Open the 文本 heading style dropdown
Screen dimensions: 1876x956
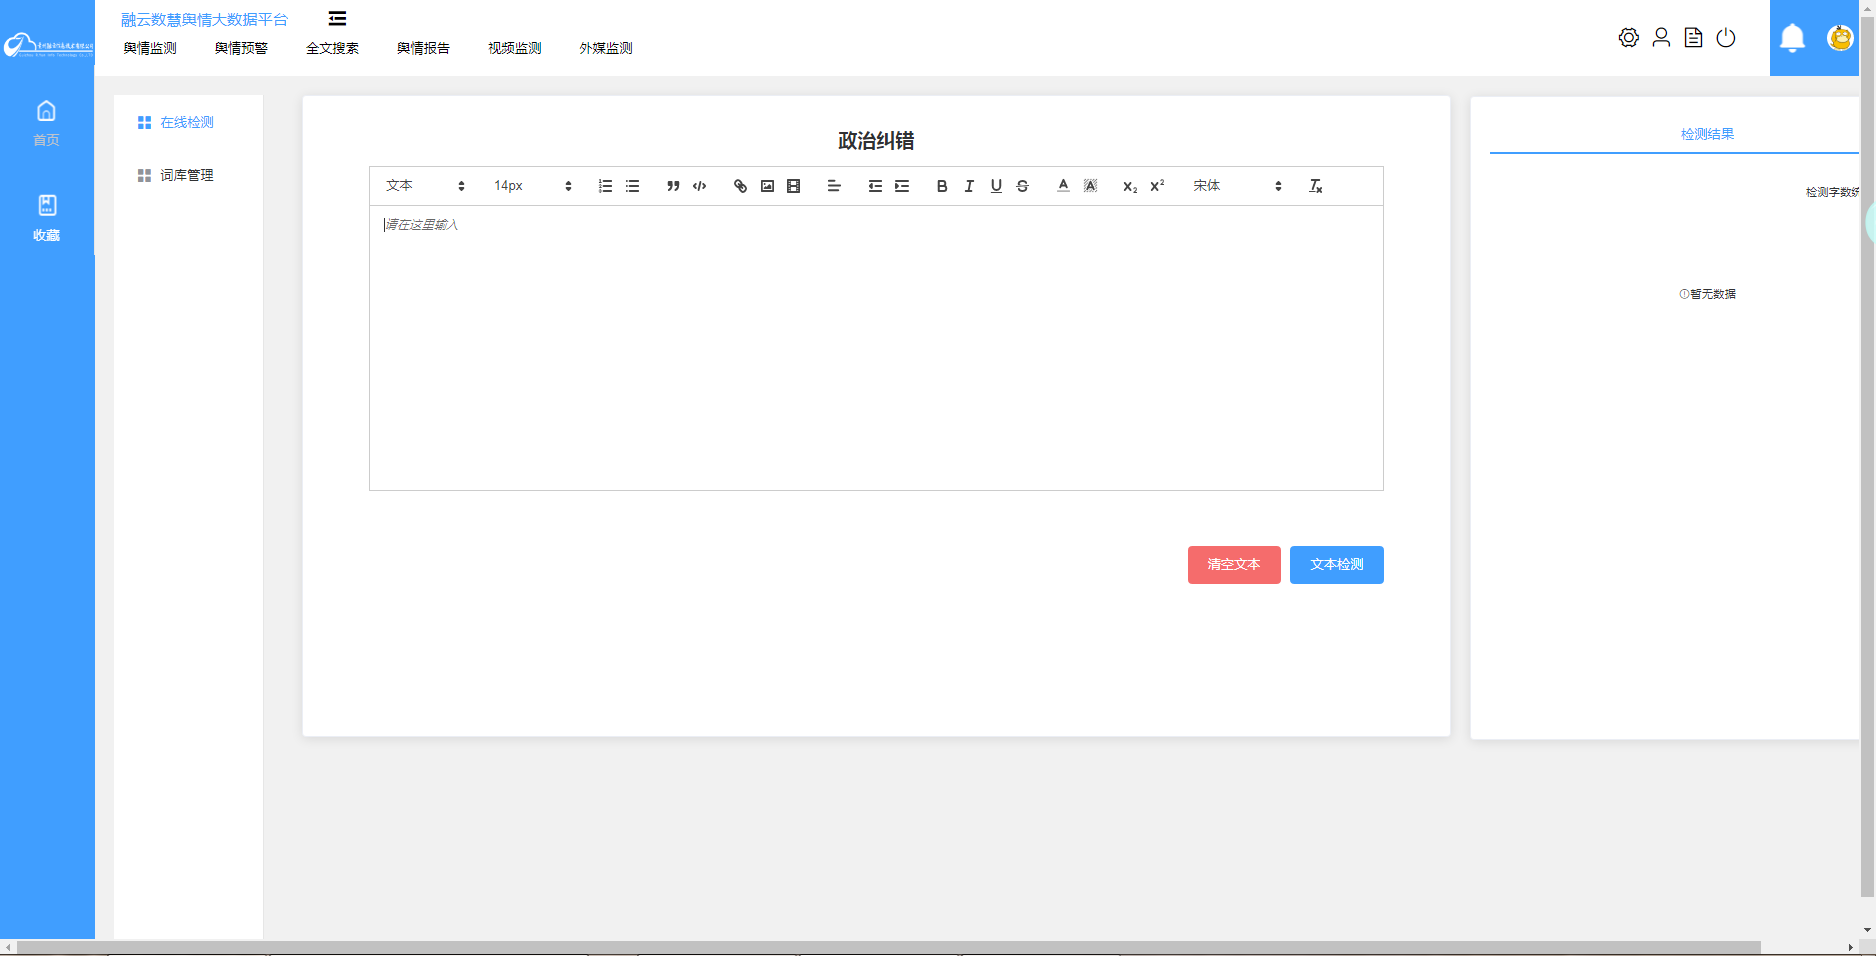pyautogui.click(x=425, y=186)
